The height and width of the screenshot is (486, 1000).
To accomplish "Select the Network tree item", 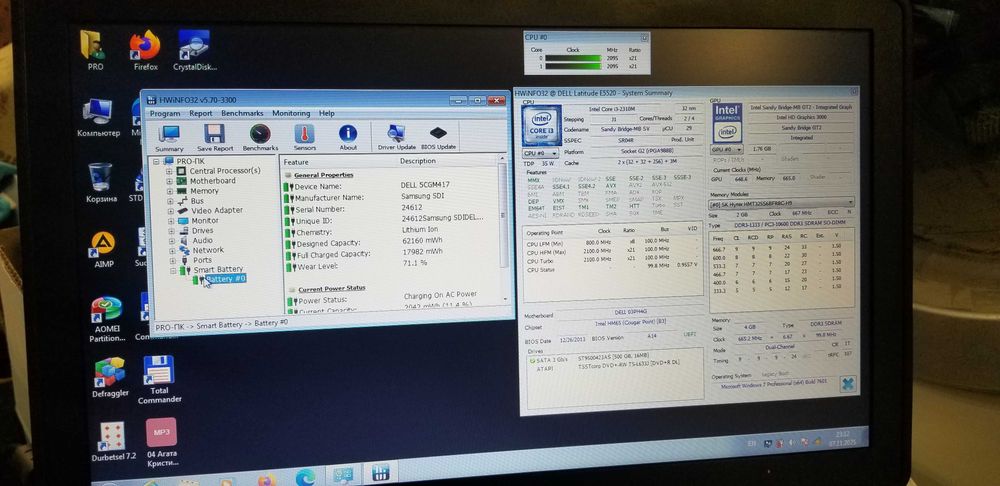I will (x=208, y=250).
